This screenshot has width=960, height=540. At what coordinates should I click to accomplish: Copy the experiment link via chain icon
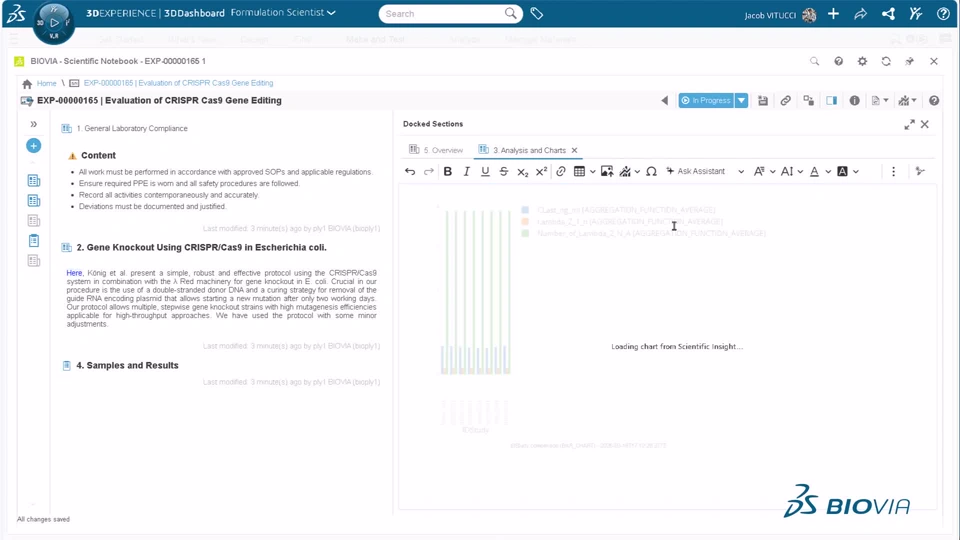click(786, 100)
